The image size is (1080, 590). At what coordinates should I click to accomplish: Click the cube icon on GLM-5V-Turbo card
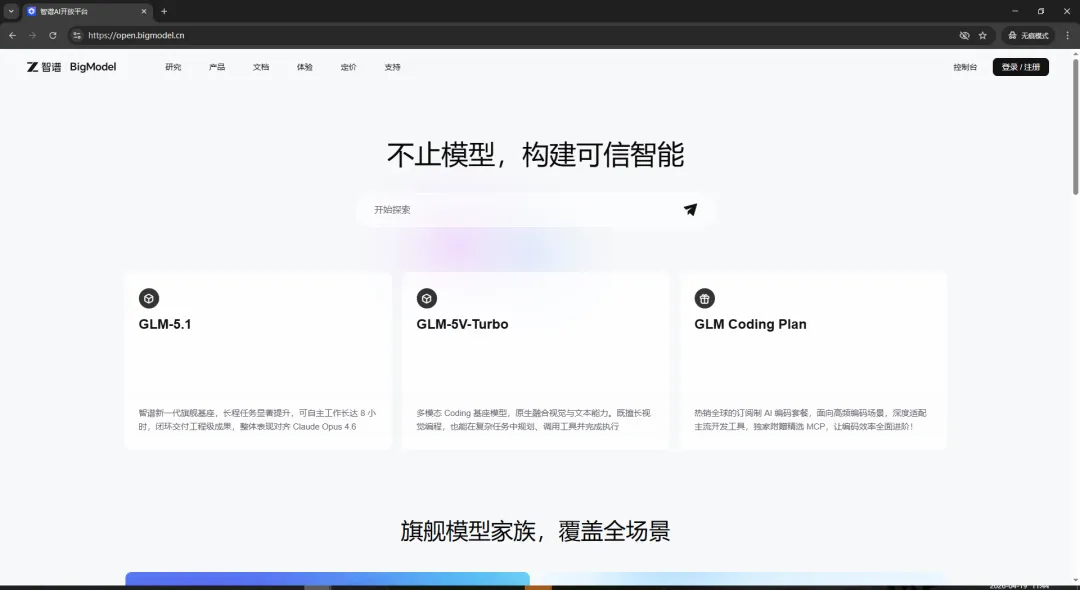point(426,298)
